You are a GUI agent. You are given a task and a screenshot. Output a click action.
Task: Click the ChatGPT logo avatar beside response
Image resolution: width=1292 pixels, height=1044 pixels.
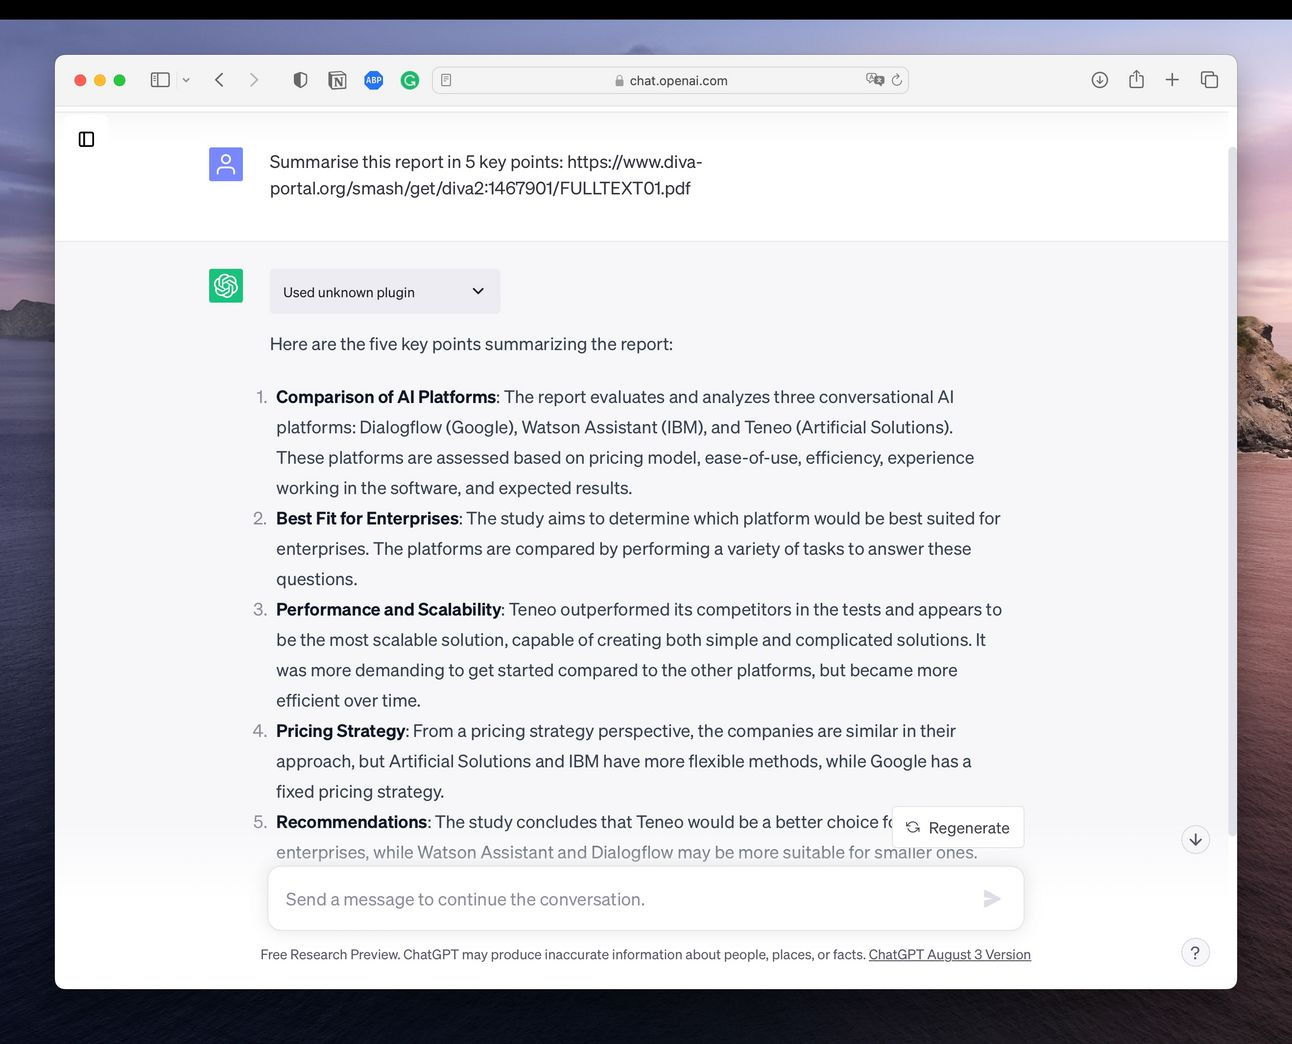pyautogui.click(x=226, y=286)
